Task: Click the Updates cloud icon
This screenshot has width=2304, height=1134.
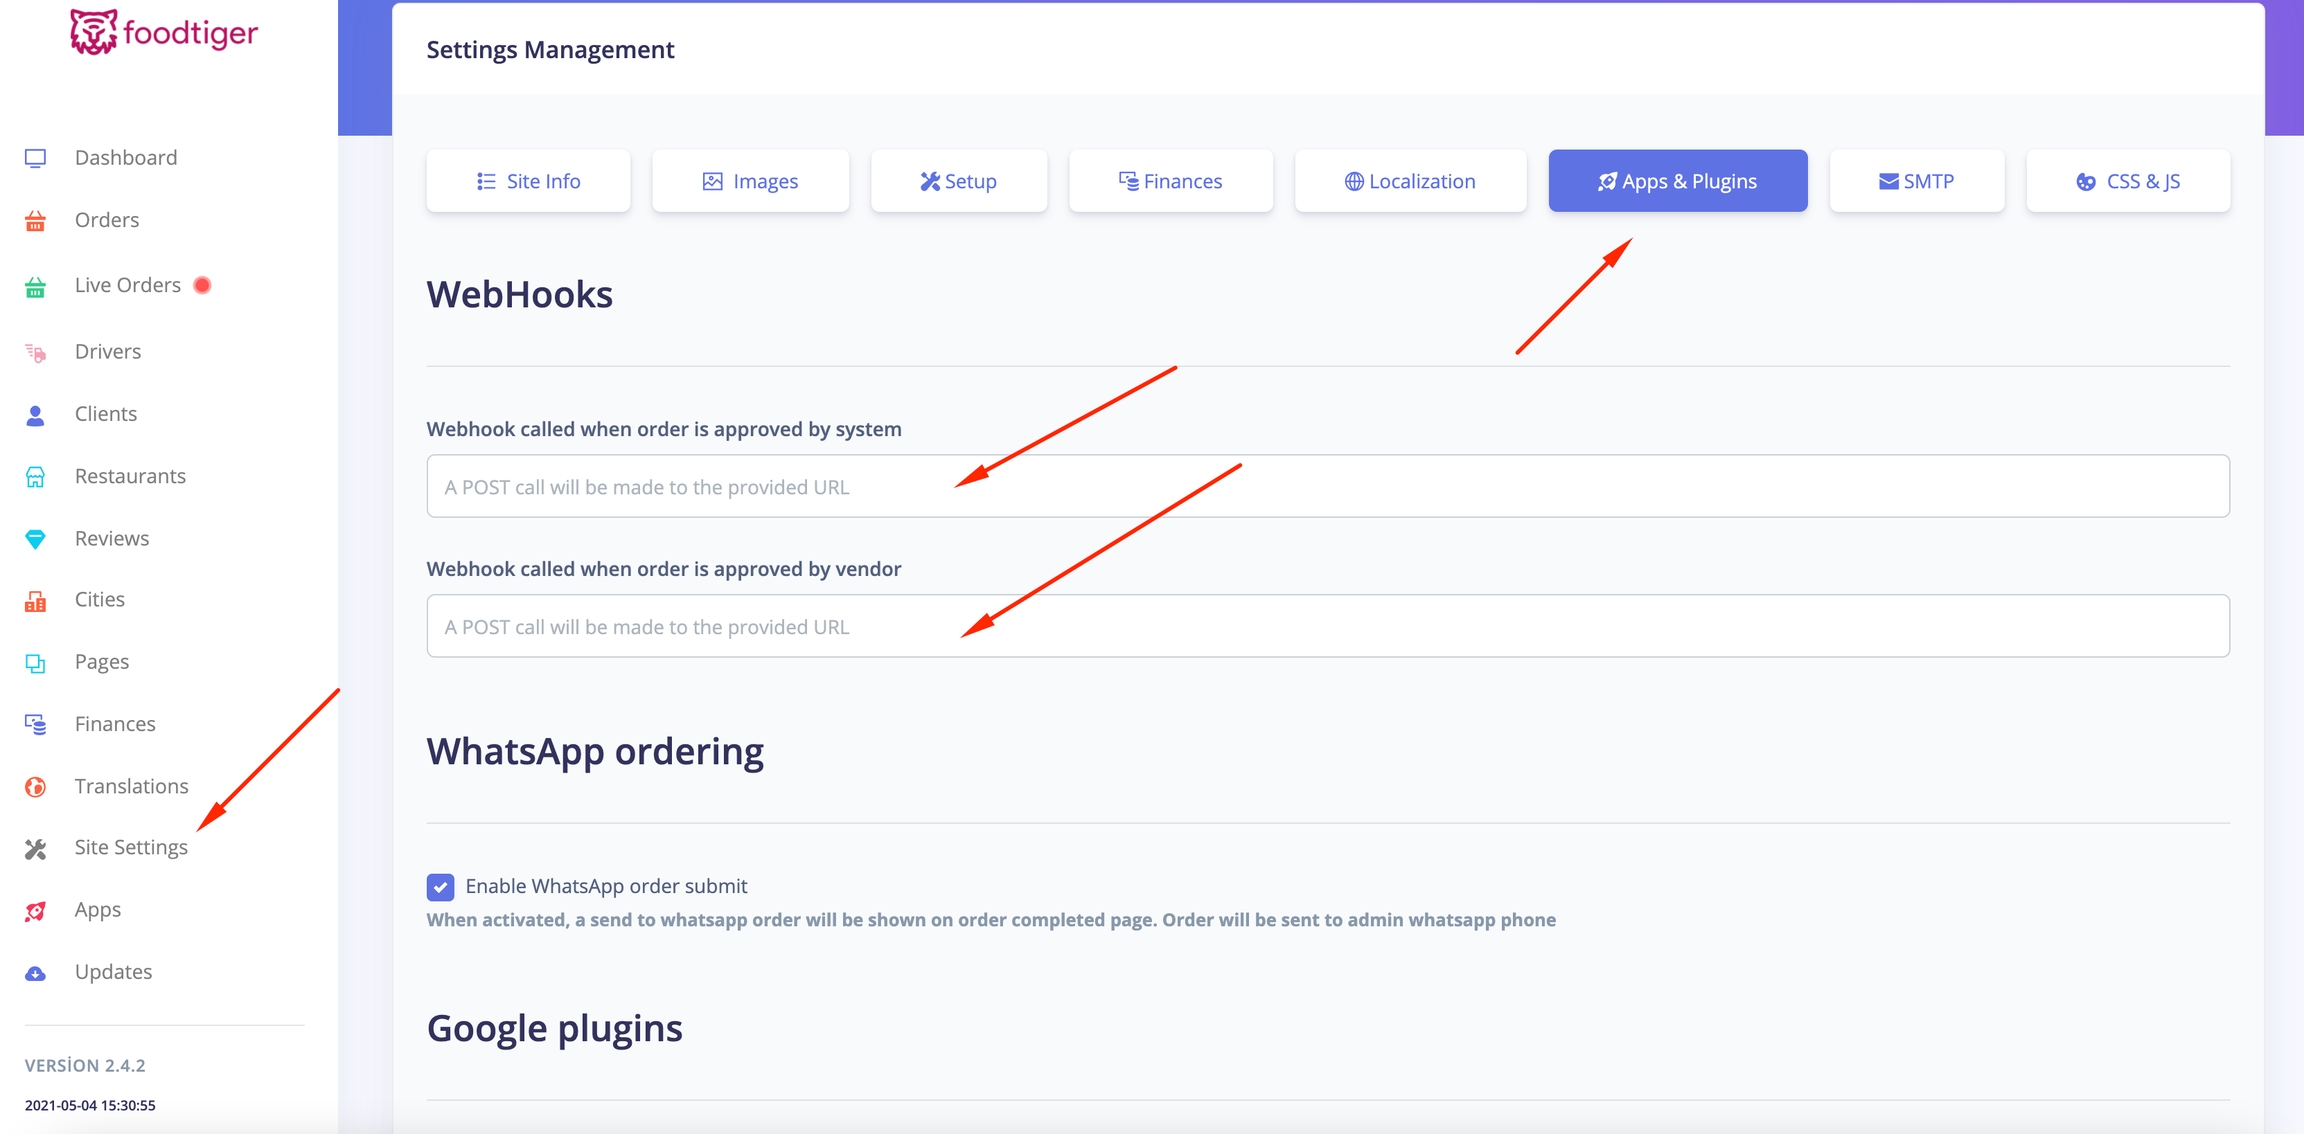Action: 36,973
